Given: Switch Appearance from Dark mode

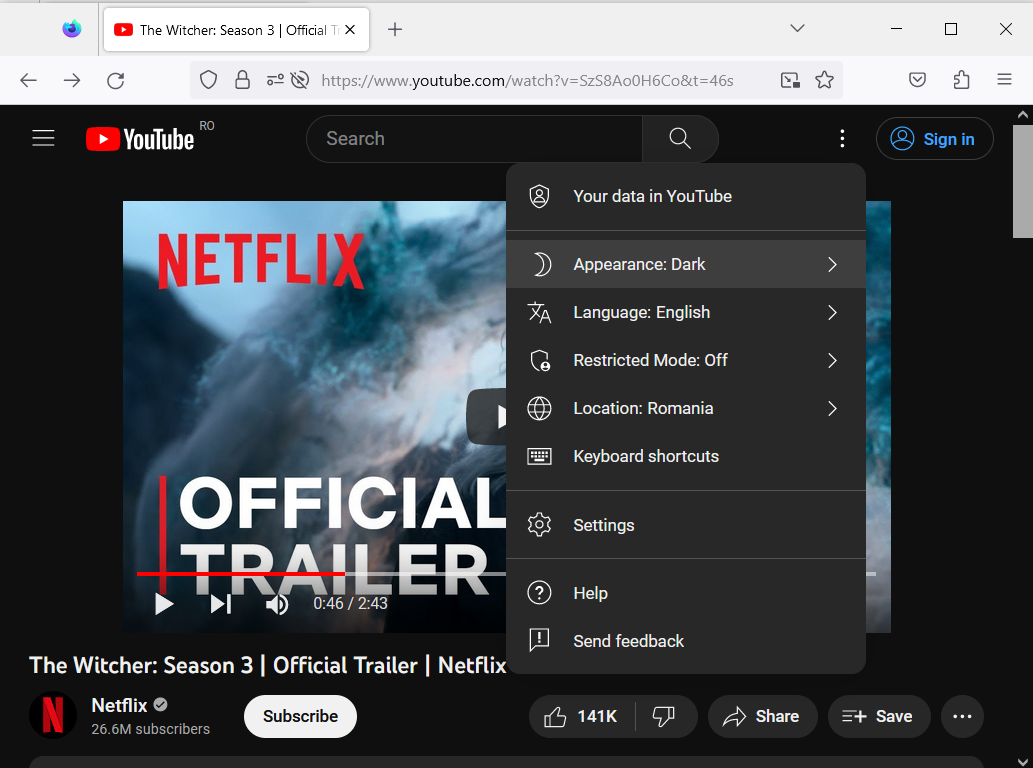Looking at the screenshot, I should click(x=640, y=264).
